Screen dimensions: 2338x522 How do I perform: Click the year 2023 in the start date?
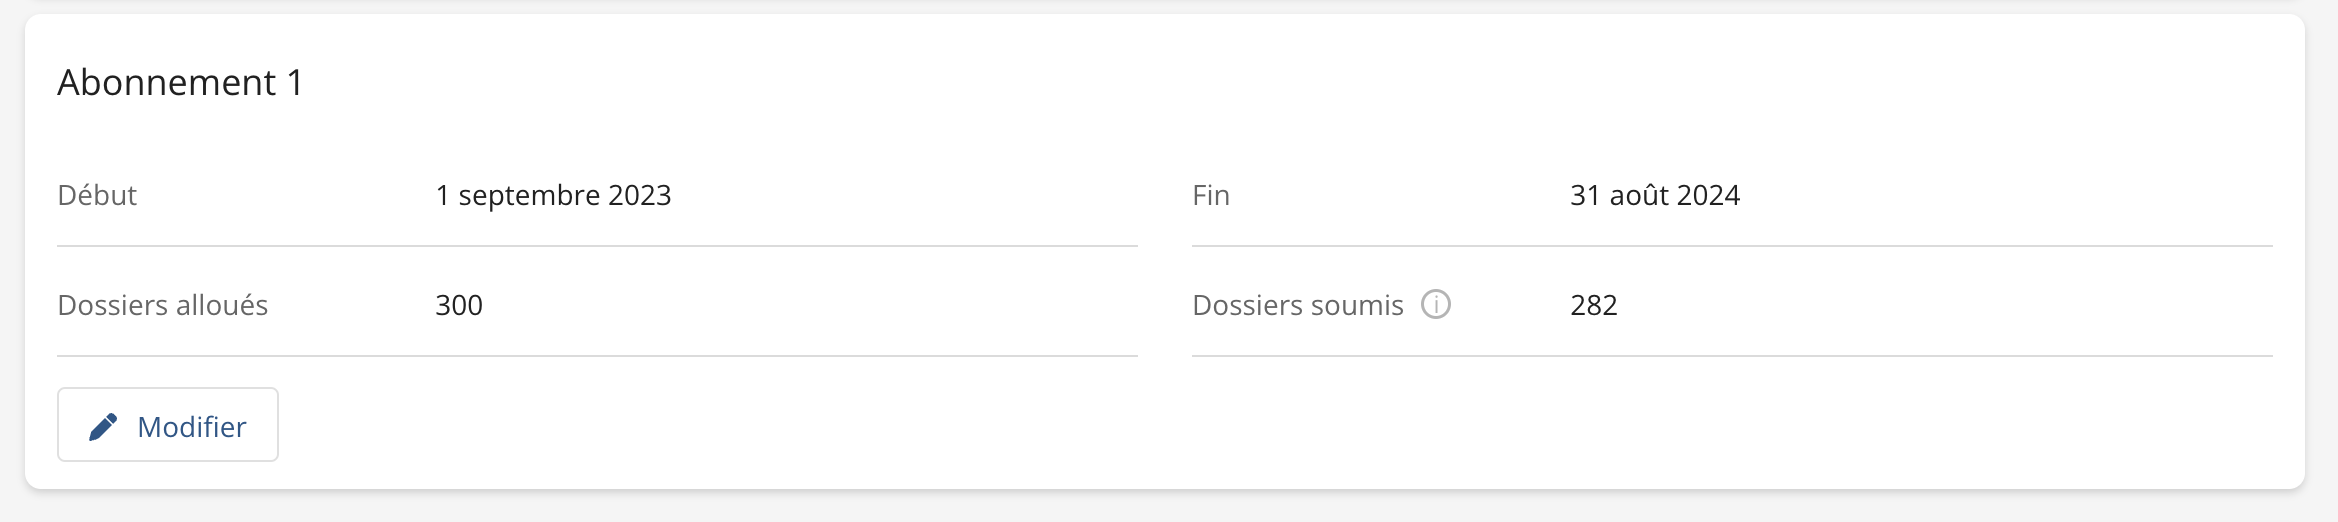639,195
